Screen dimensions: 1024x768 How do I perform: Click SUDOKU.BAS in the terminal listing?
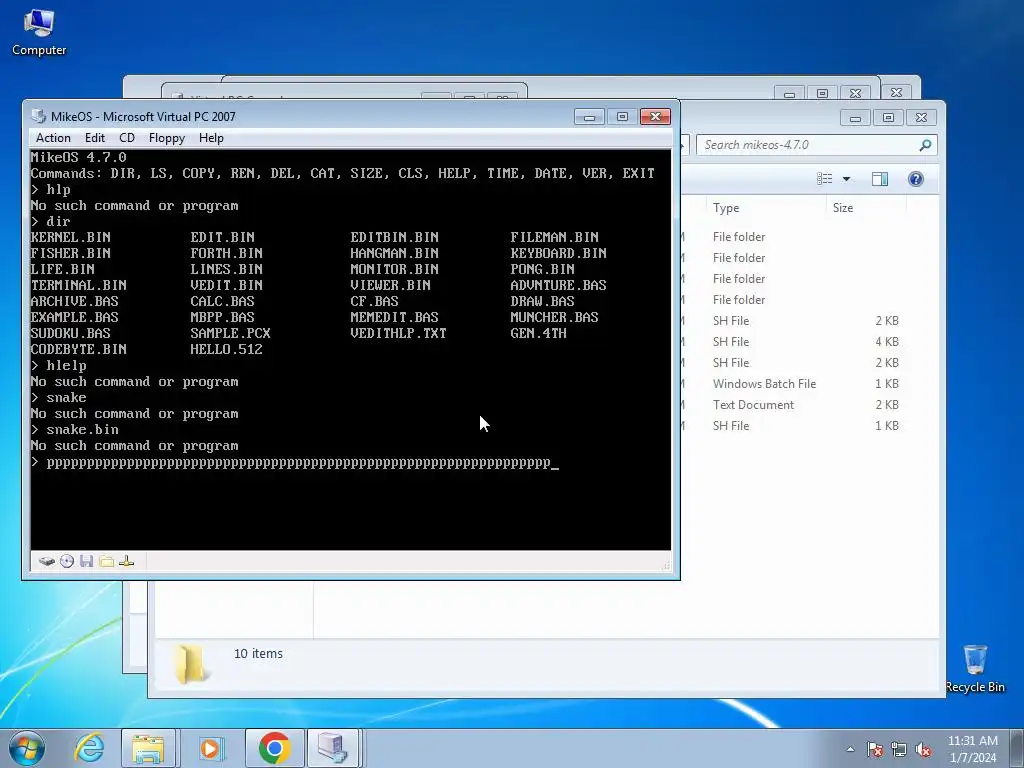click(71, 333)
